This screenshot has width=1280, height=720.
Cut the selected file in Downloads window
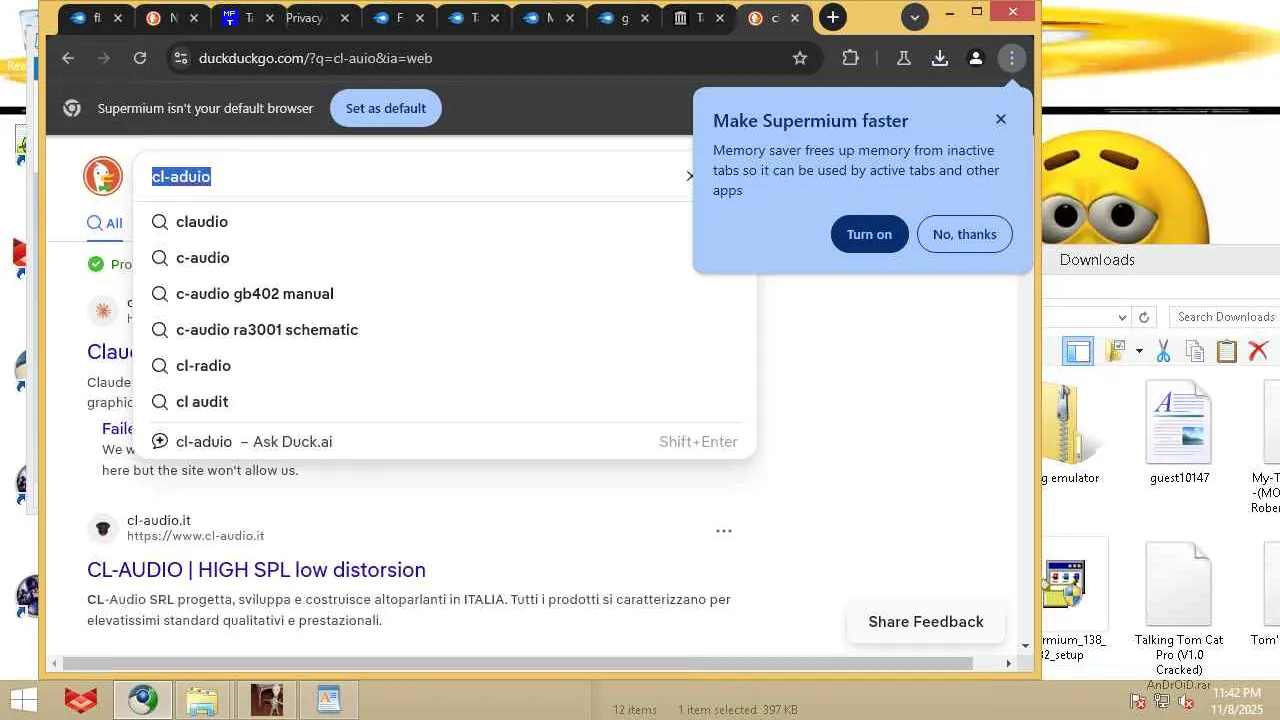[1163, 351]
